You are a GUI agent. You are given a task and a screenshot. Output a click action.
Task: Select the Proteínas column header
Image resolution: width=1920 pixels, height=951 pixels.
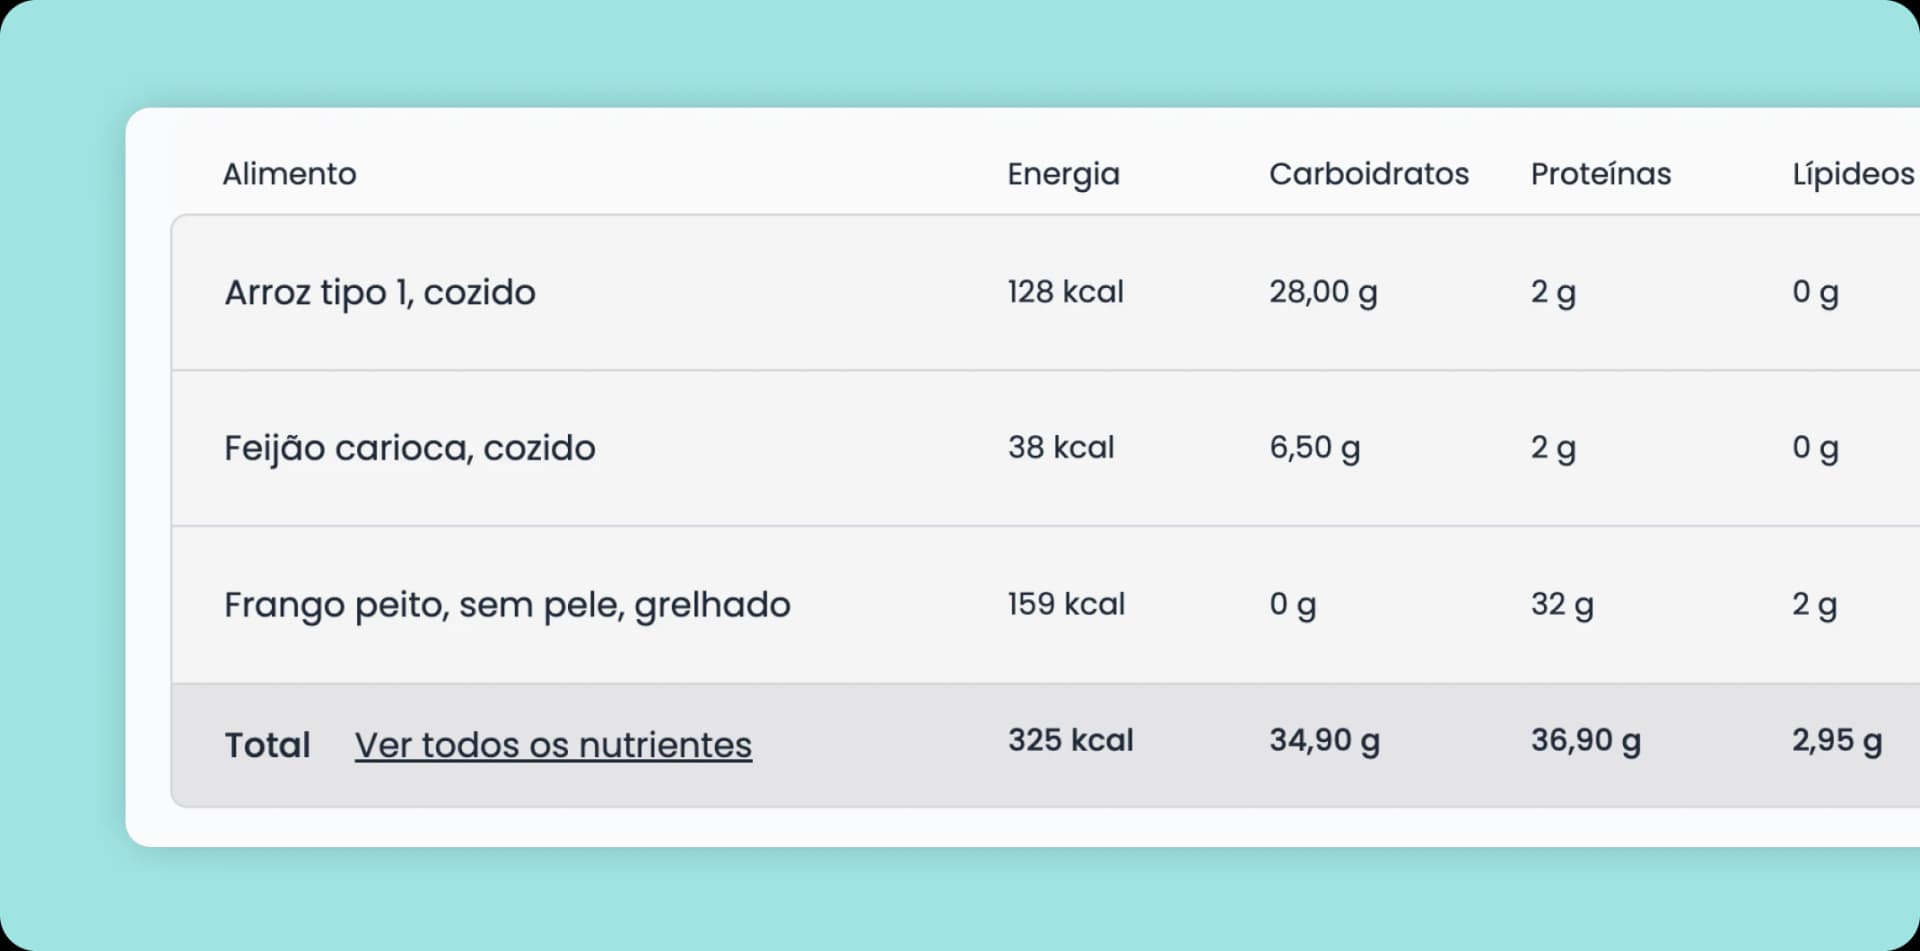tap(1600, 173)
